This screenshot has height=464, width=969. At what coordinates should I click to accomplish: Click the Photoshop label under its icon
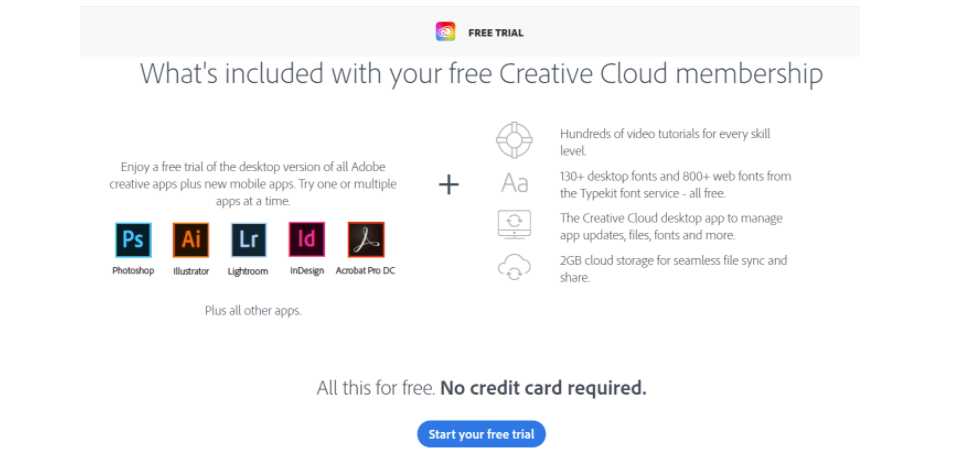pos(133,271)
